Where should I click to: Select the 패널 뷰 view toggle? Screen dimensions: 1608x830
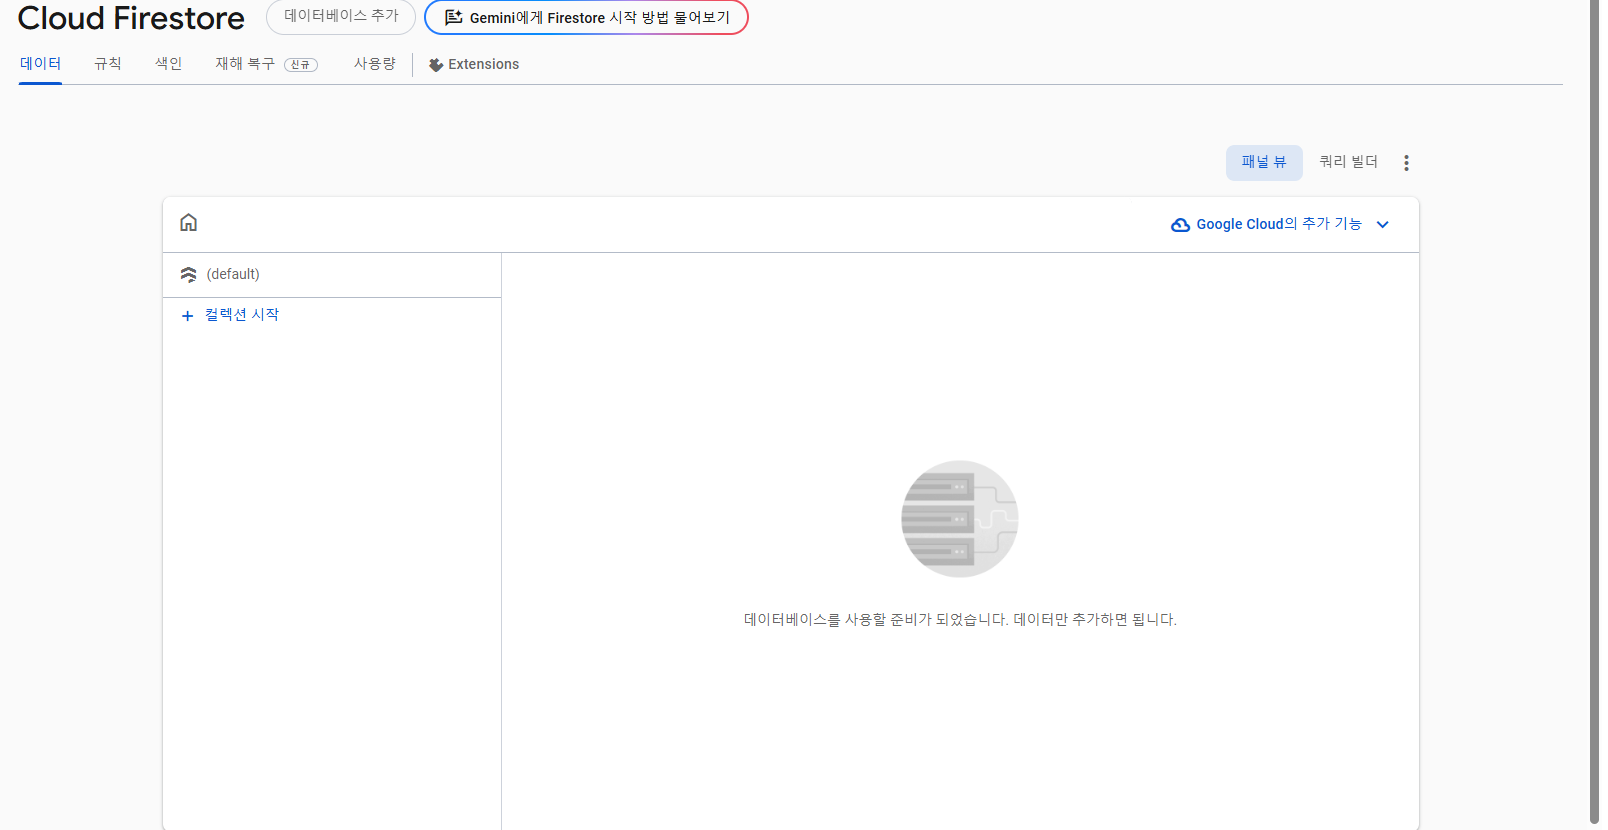(x=1264, y=162)
